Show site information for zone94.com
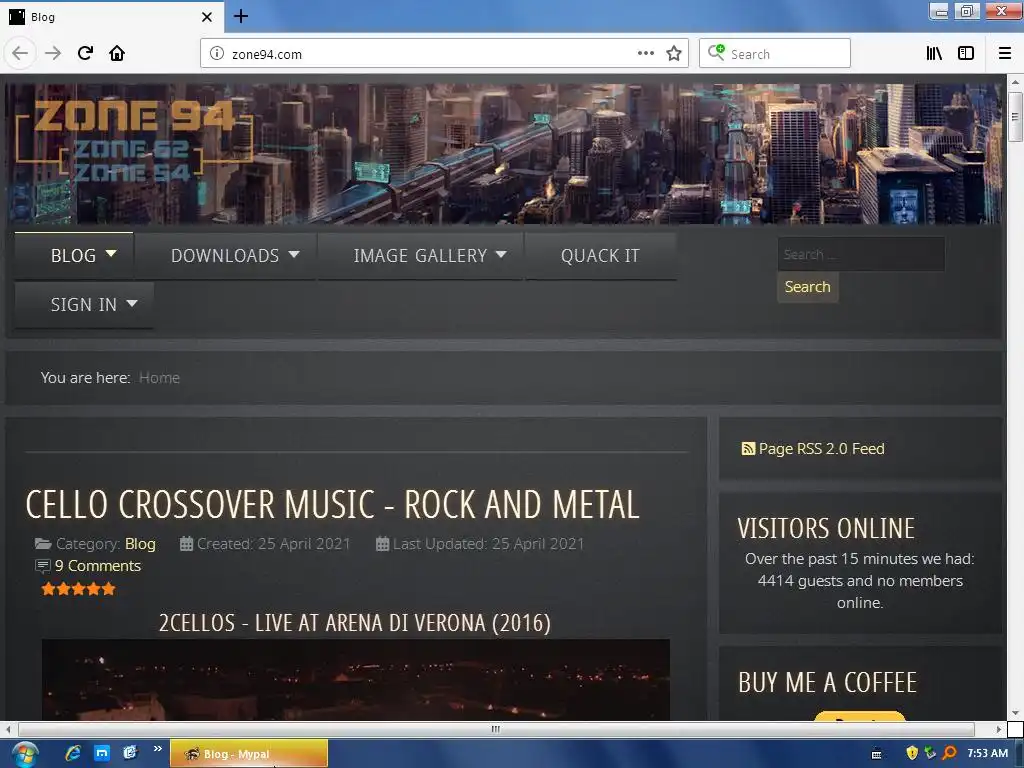 coord(217,54)
